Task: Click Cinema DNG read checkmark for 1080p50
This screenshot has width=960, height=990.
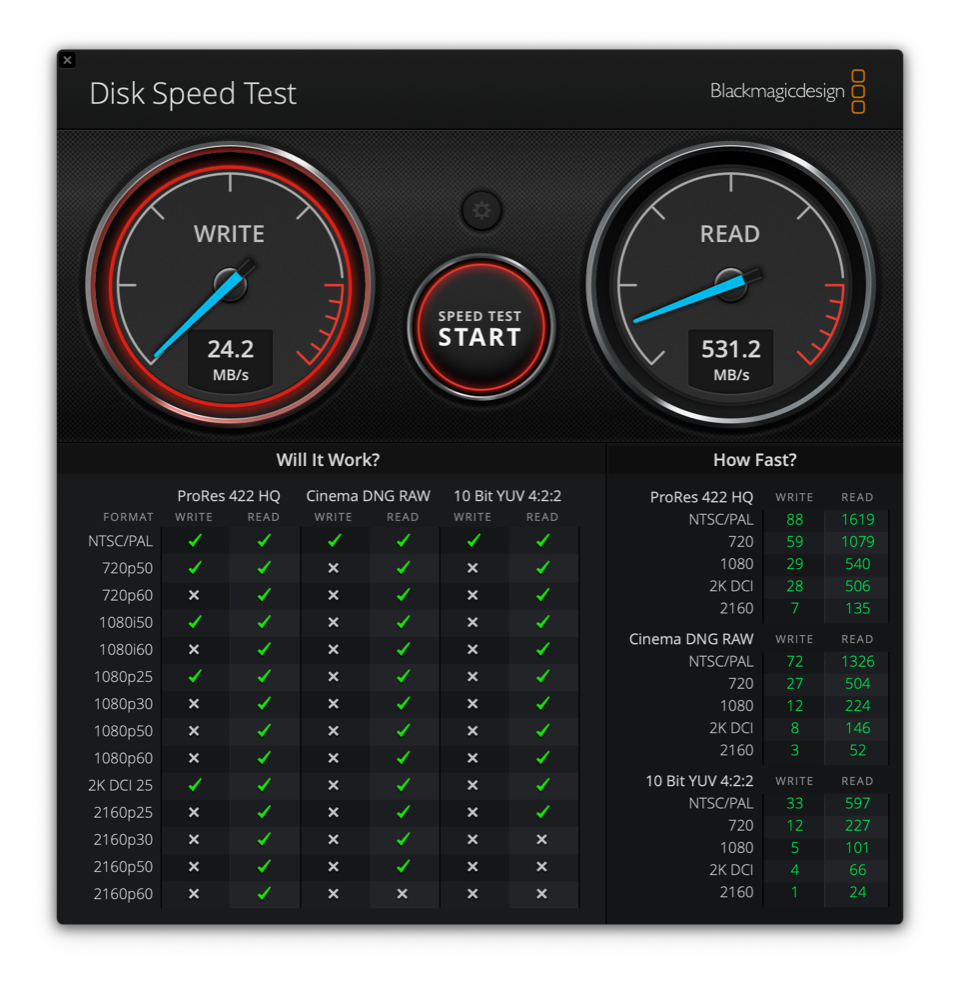Action: tap(403, 731)
